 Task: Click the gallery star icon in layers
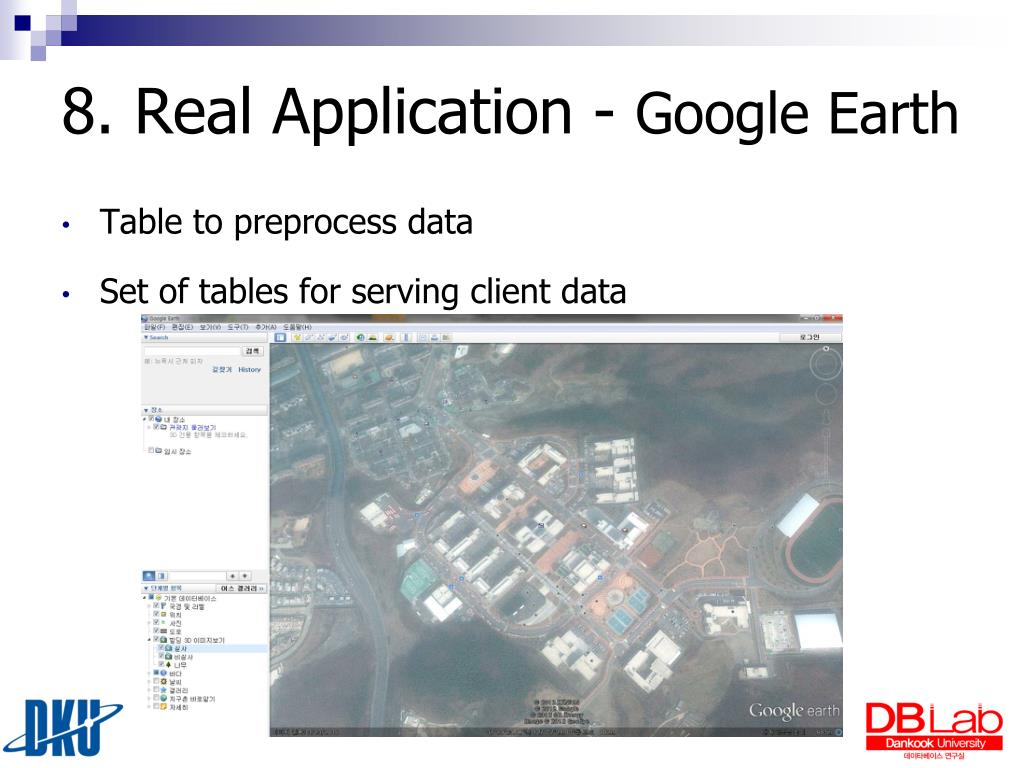(x=164, y=690)
